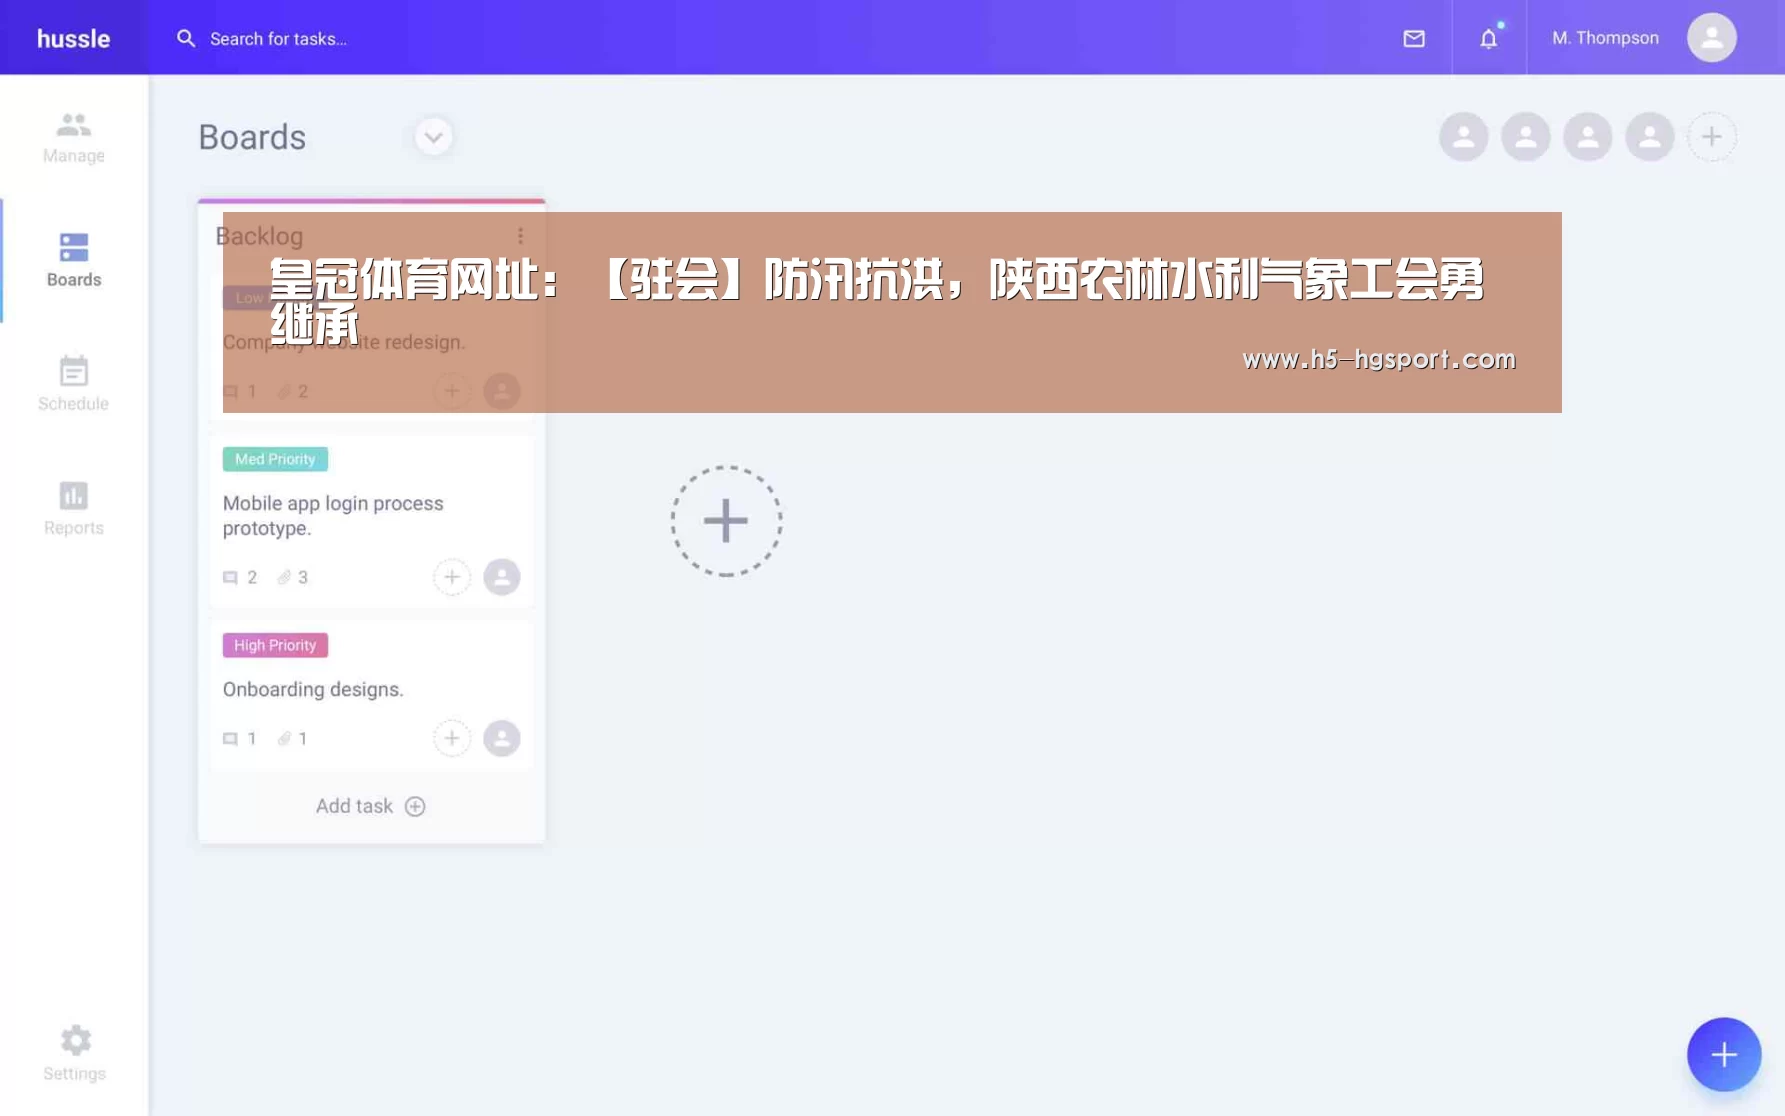Expand the Boards dropdown chevron

point(433,137)
